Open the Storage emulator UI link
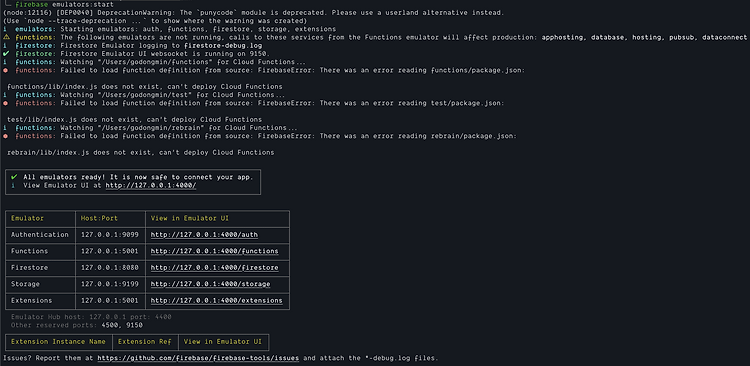Image resolution: width=750 pixels, height=366 pixels. pos(210,284)
